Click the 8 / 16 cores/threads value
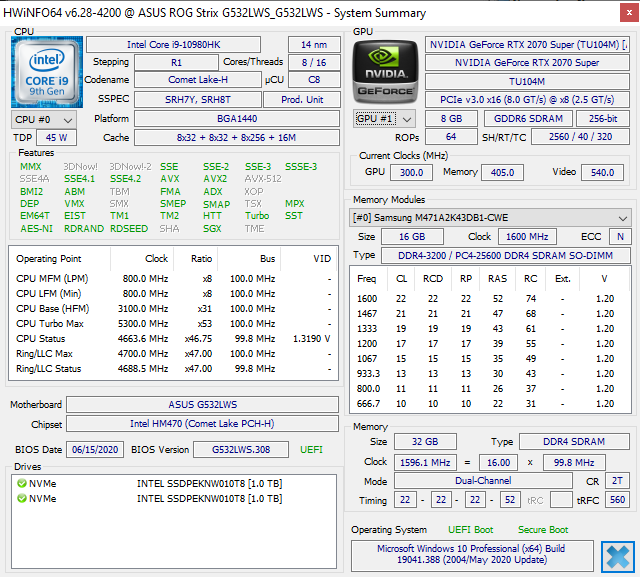The image size is (640, 577). 314,62
